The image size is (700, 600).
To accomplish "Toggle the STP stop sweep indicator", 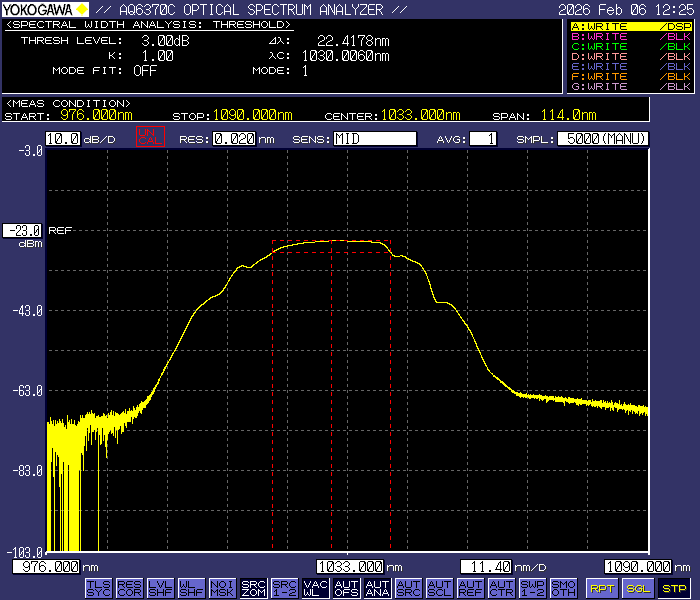I will click(674, 588).
